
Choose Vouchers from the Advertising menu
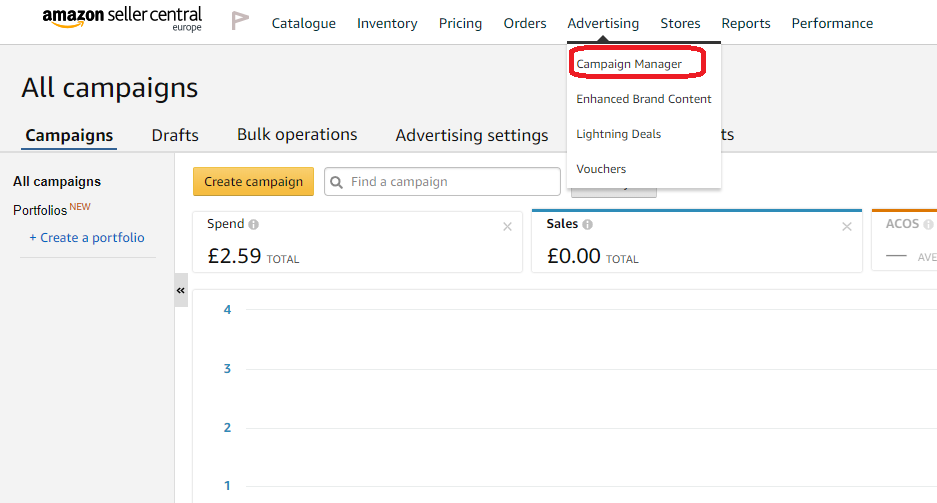pyautogui.click(x=601, y=169)
